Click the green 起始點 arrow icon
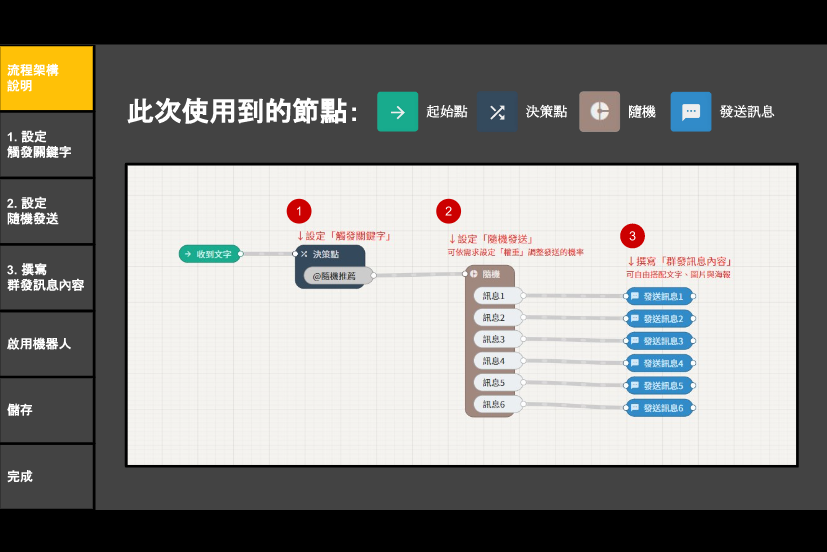Screen dimensions: 827x552 coord(397,112)
